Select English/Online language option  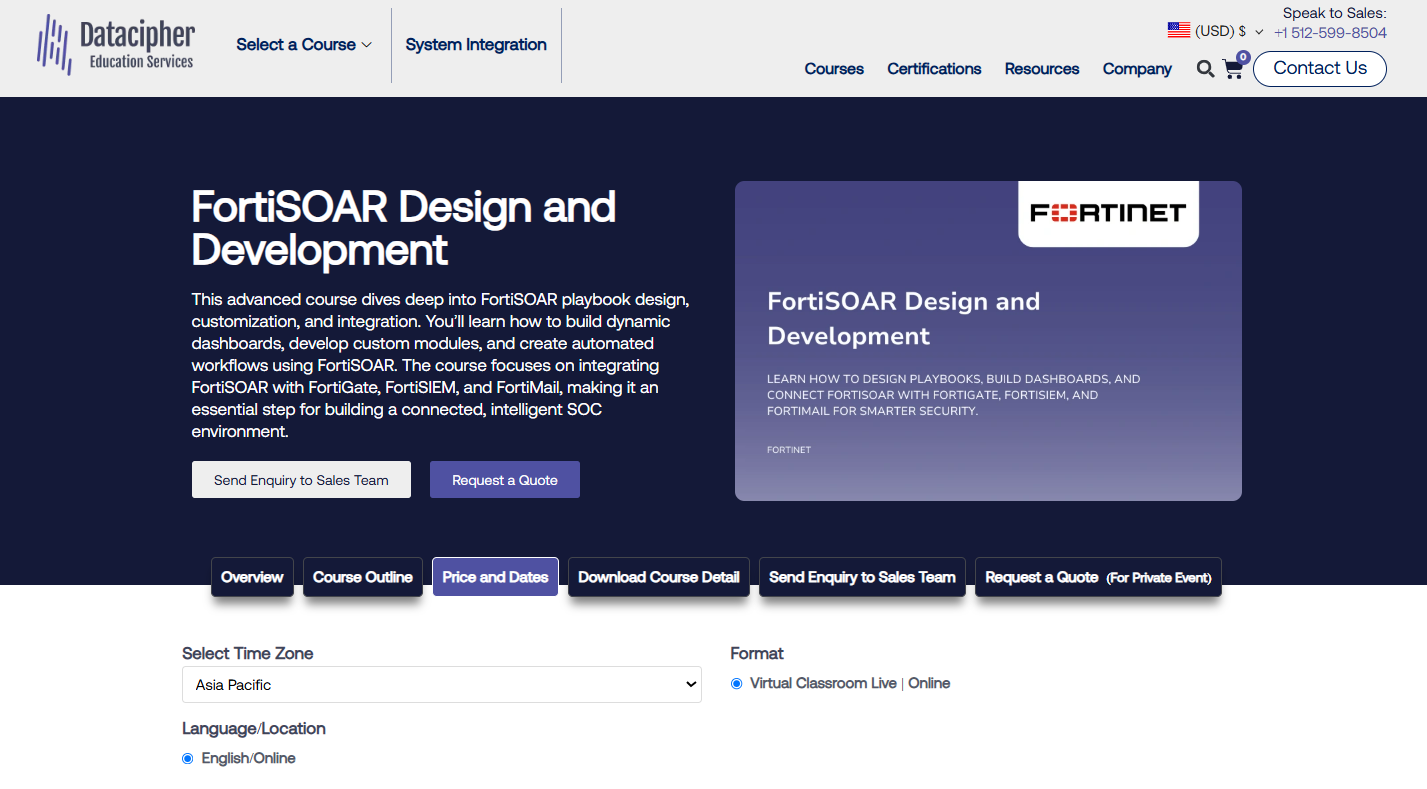187,759
